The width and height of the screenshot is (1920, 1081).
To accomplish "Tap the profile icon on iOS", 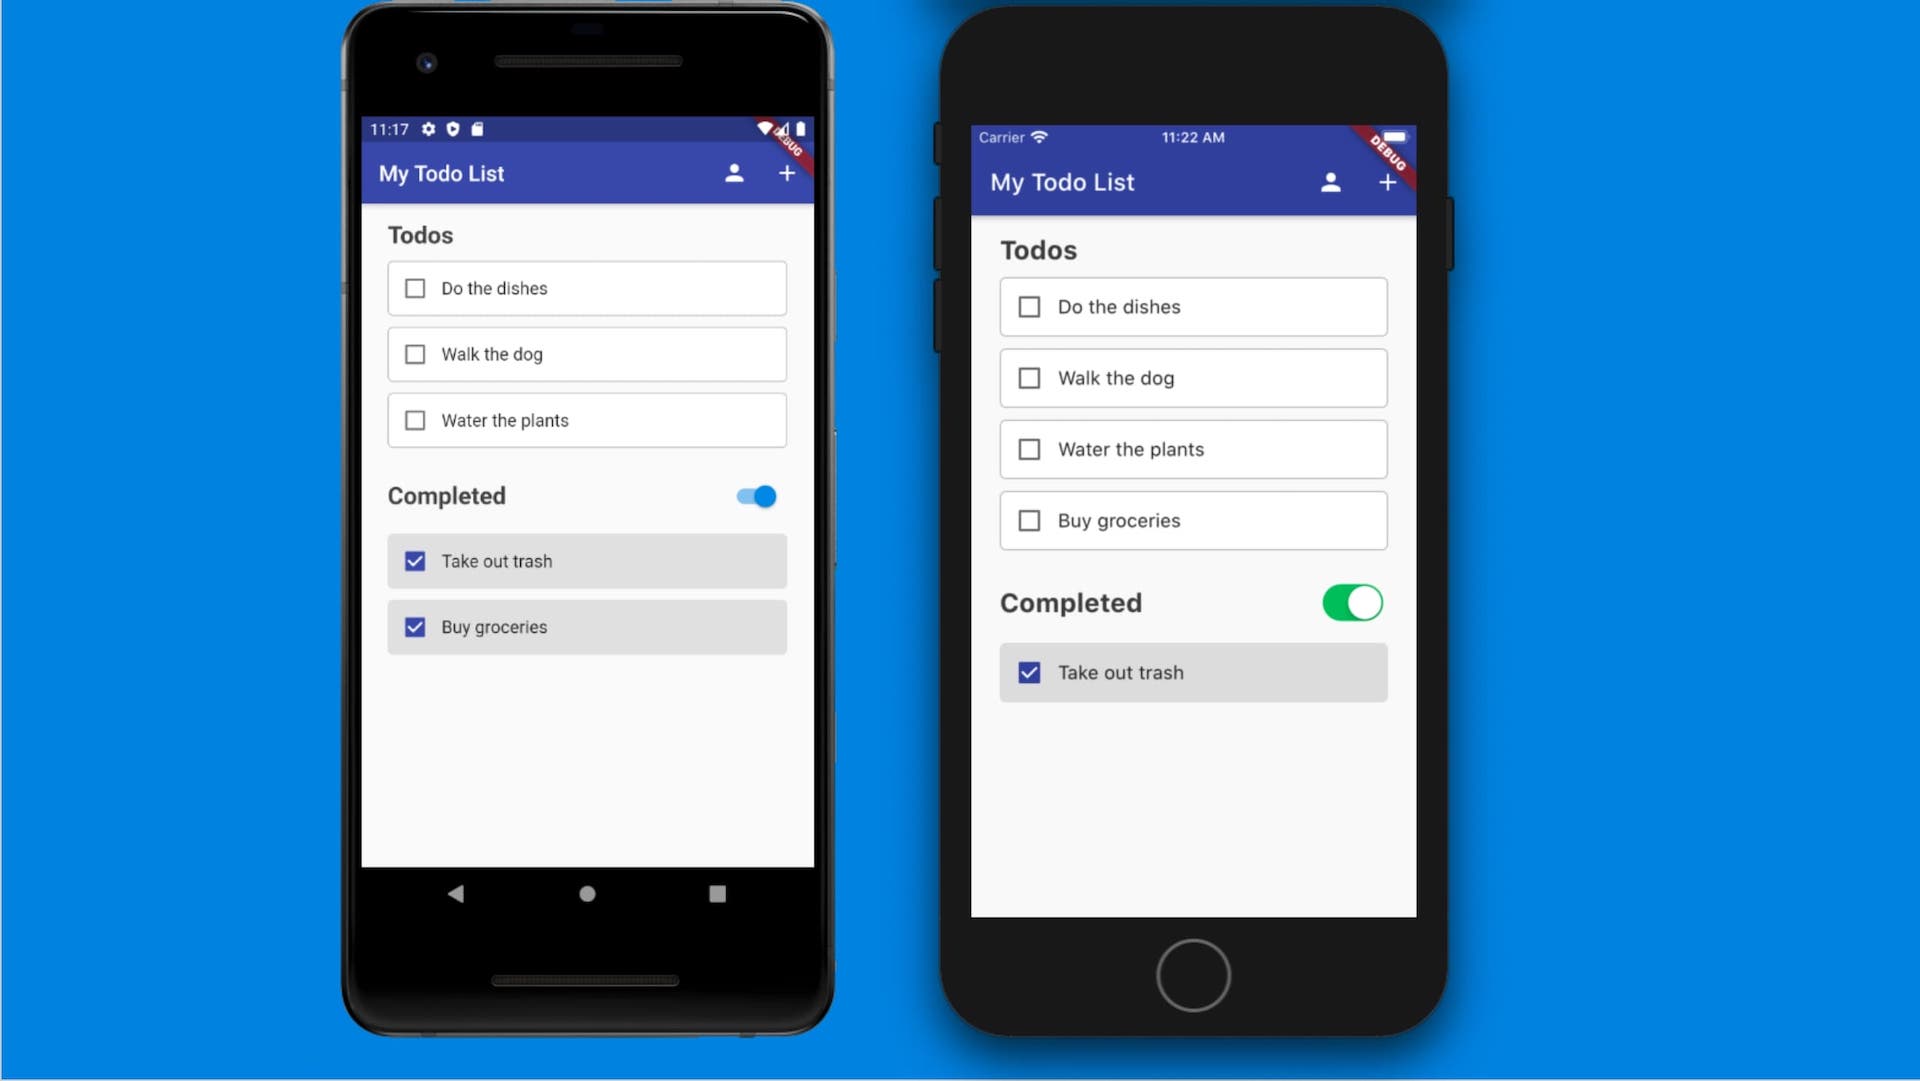I will (1329, 182).
